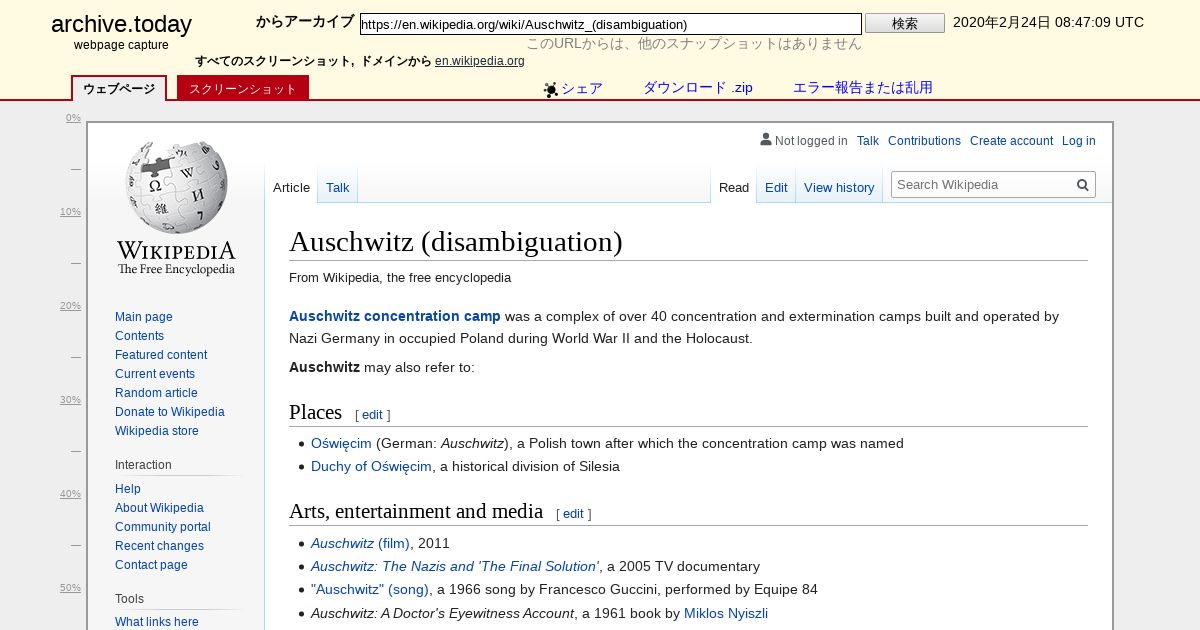Viewport: 1200px width, 630px height.
Task: Open the エラー報告または乱用 link
Action: pyautogui.click(x=863, y=88)
